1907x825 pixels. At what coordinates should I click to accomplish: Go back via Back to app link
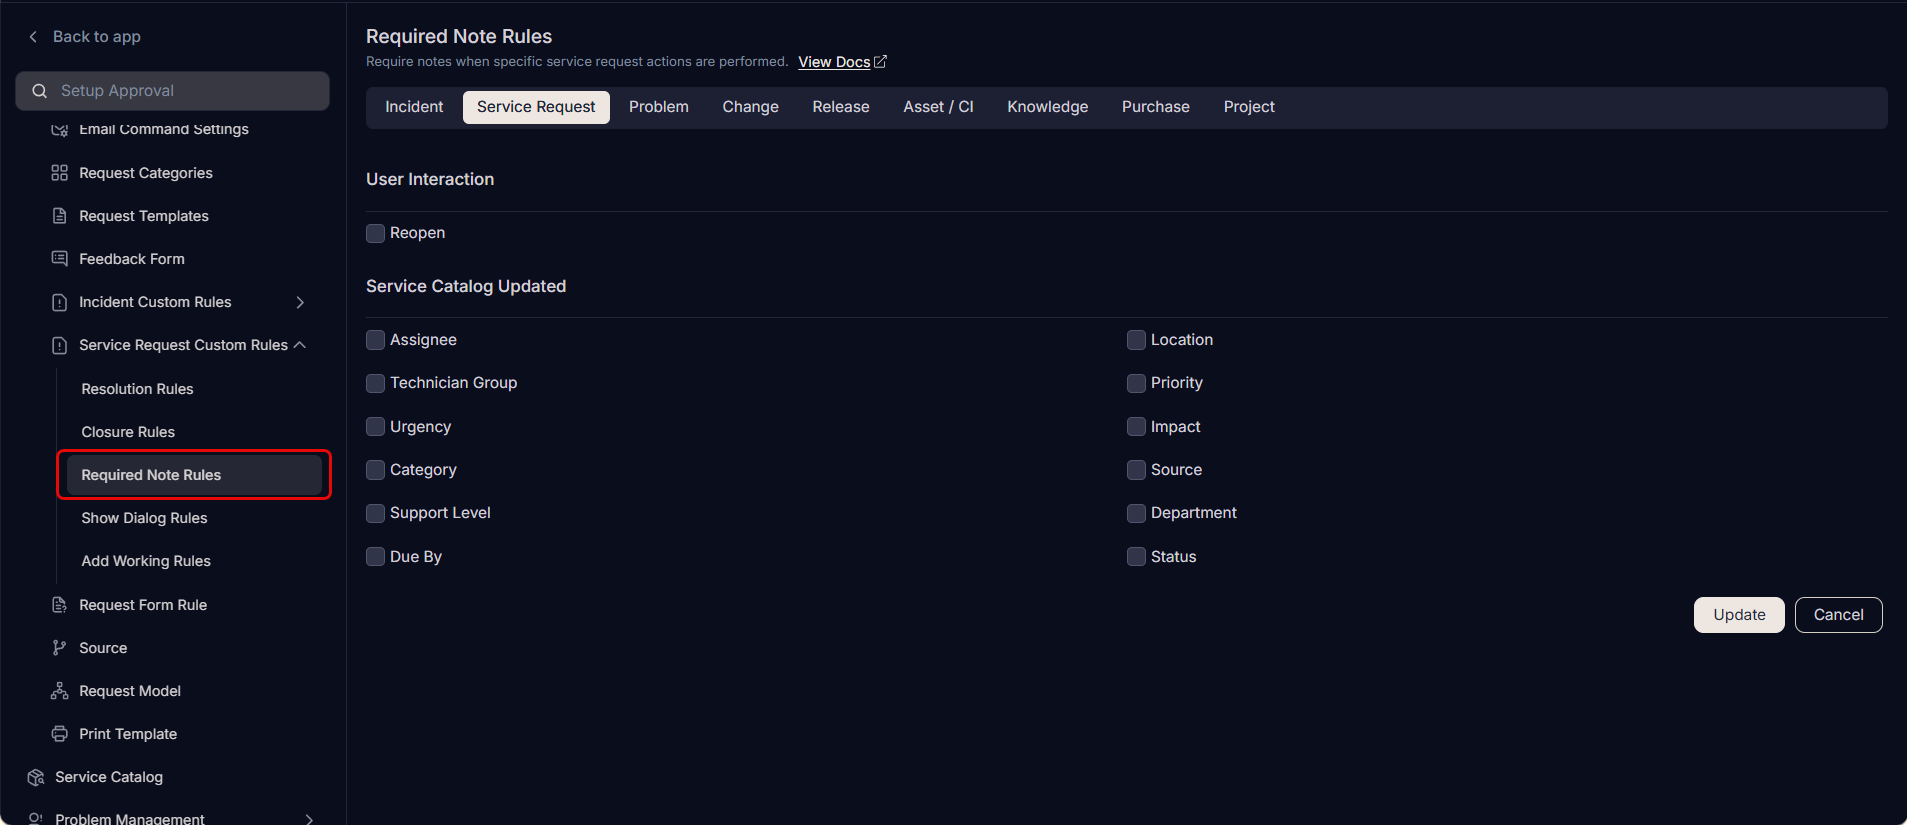pos(97,37)
